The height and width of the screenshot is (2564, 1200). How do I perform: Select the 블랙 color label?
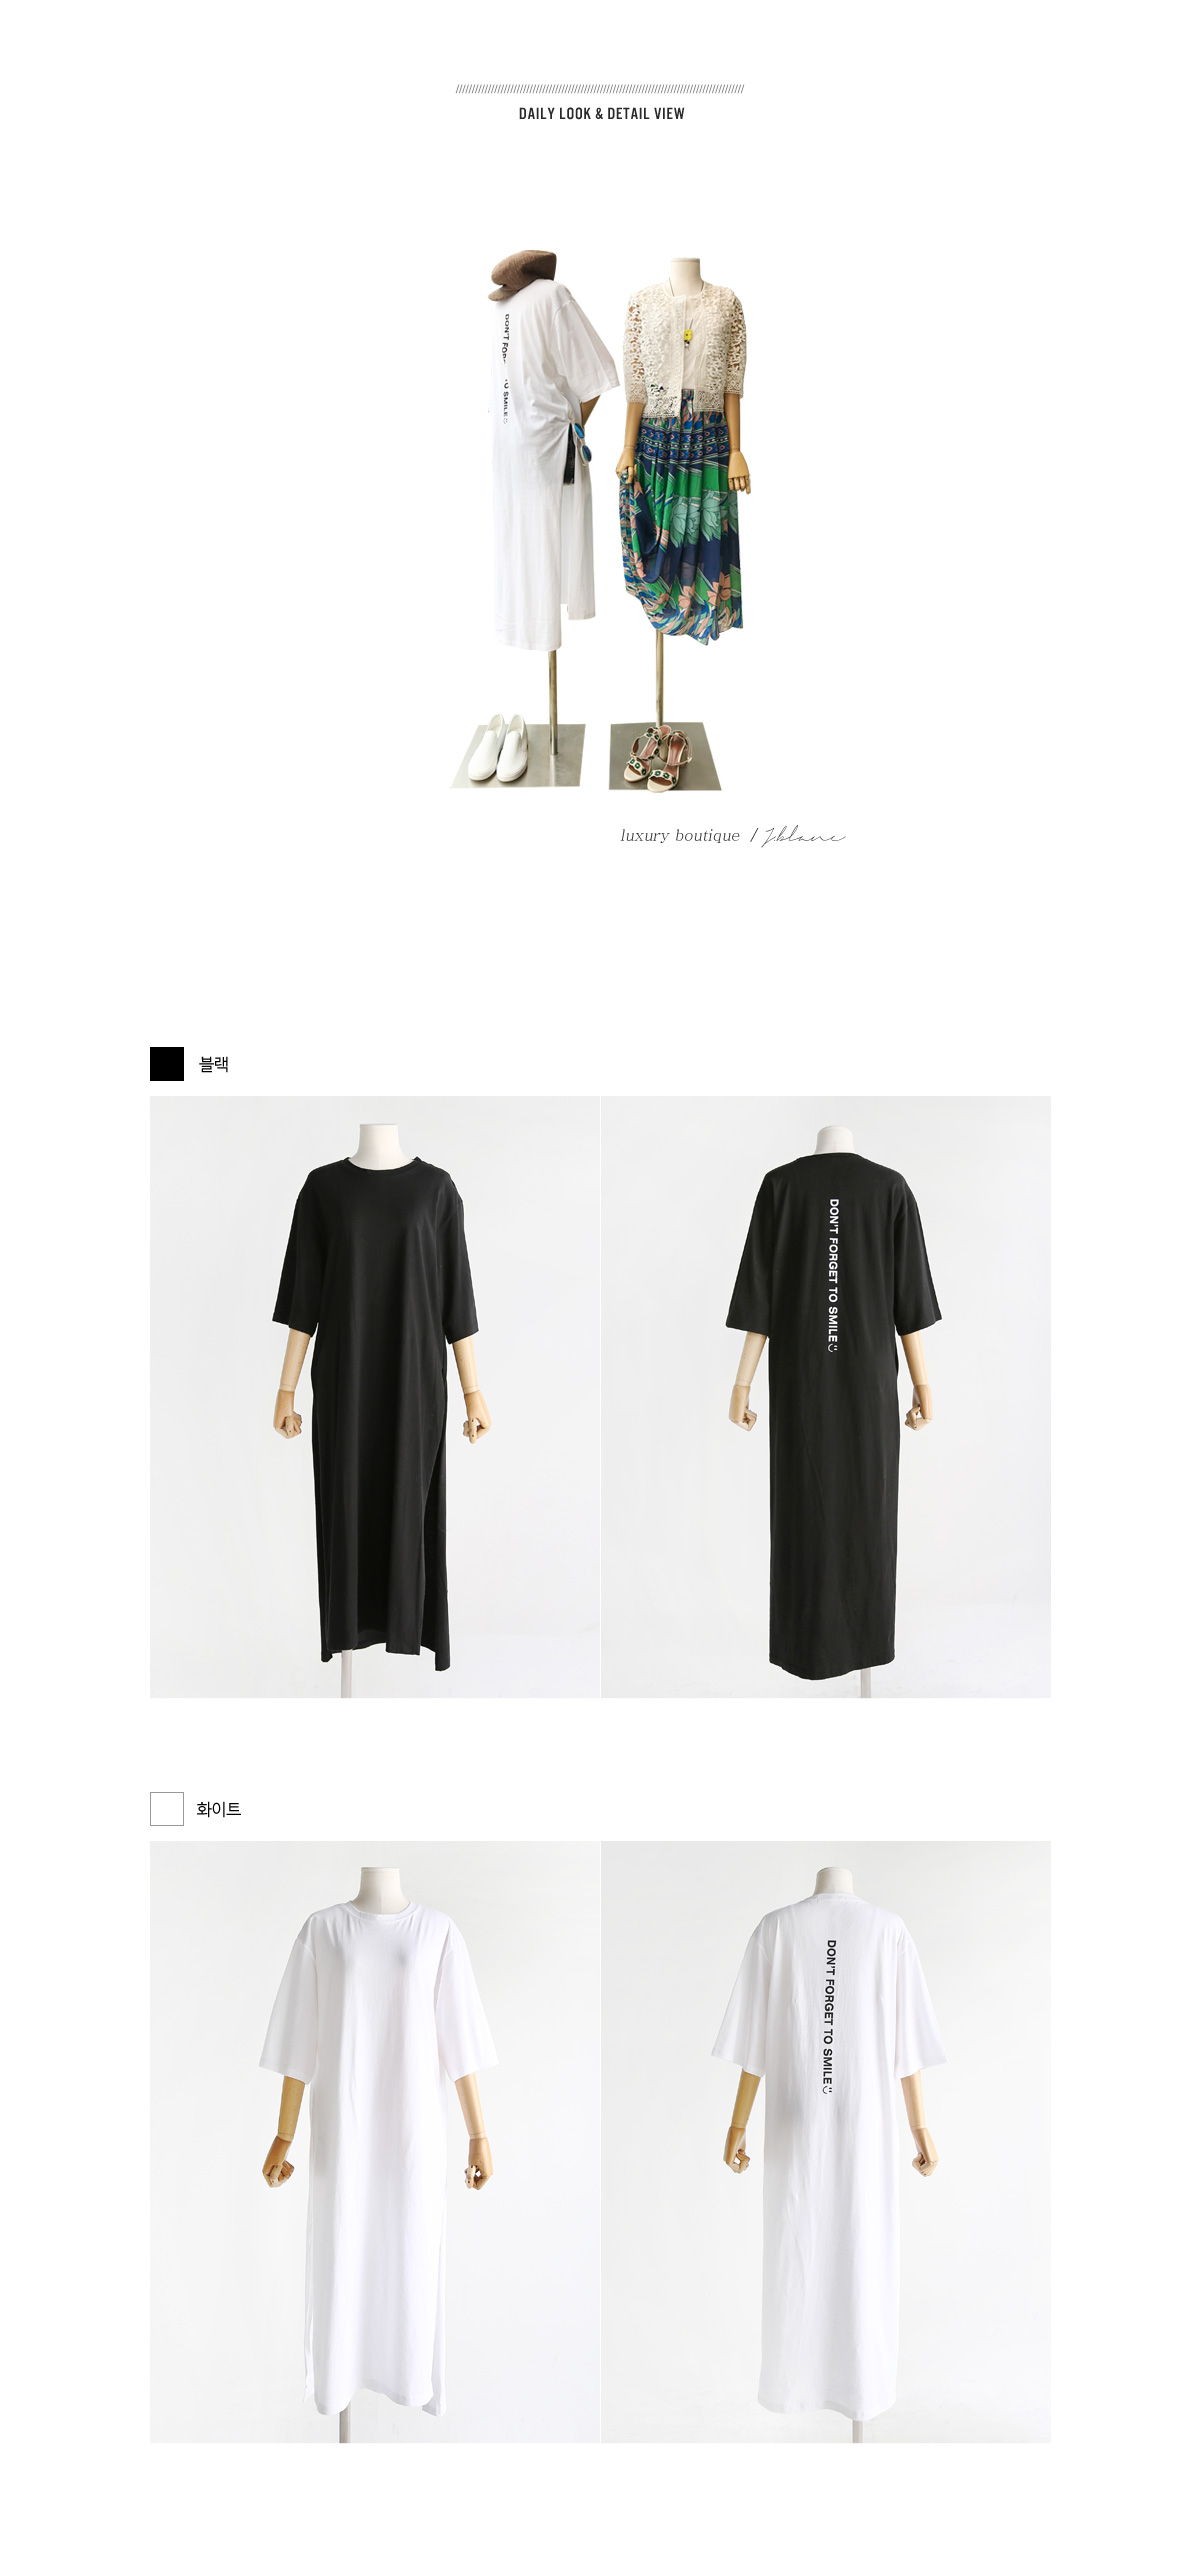coord(214,1064)
